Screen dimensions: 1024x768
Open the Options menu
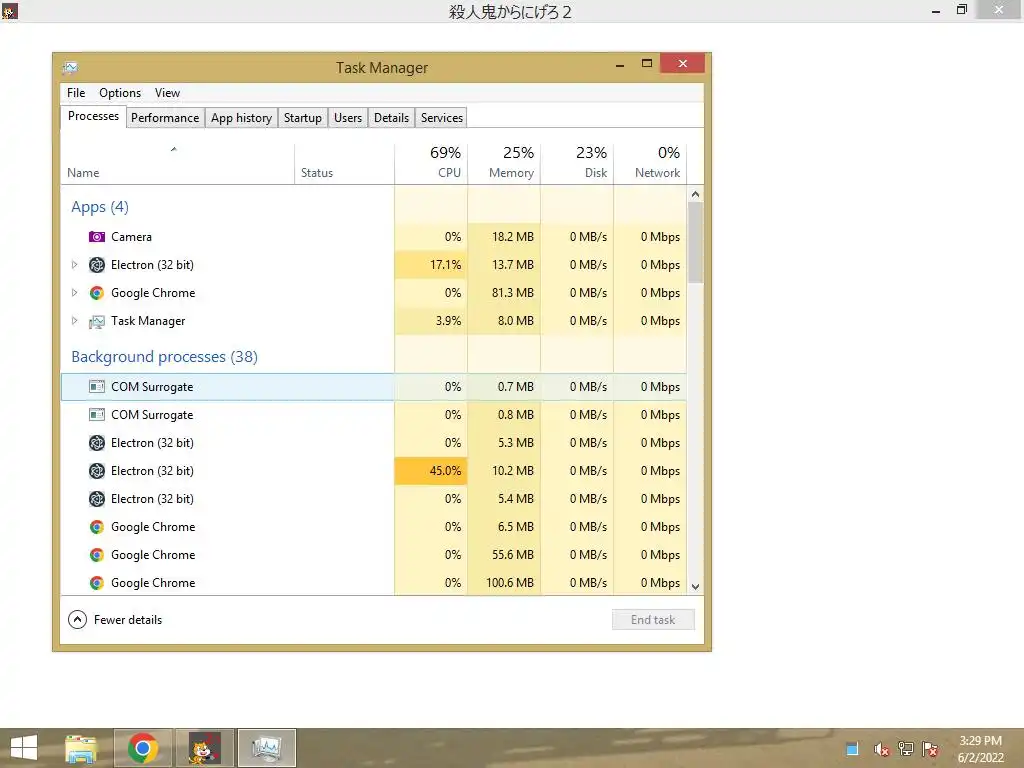coord(120,93)
